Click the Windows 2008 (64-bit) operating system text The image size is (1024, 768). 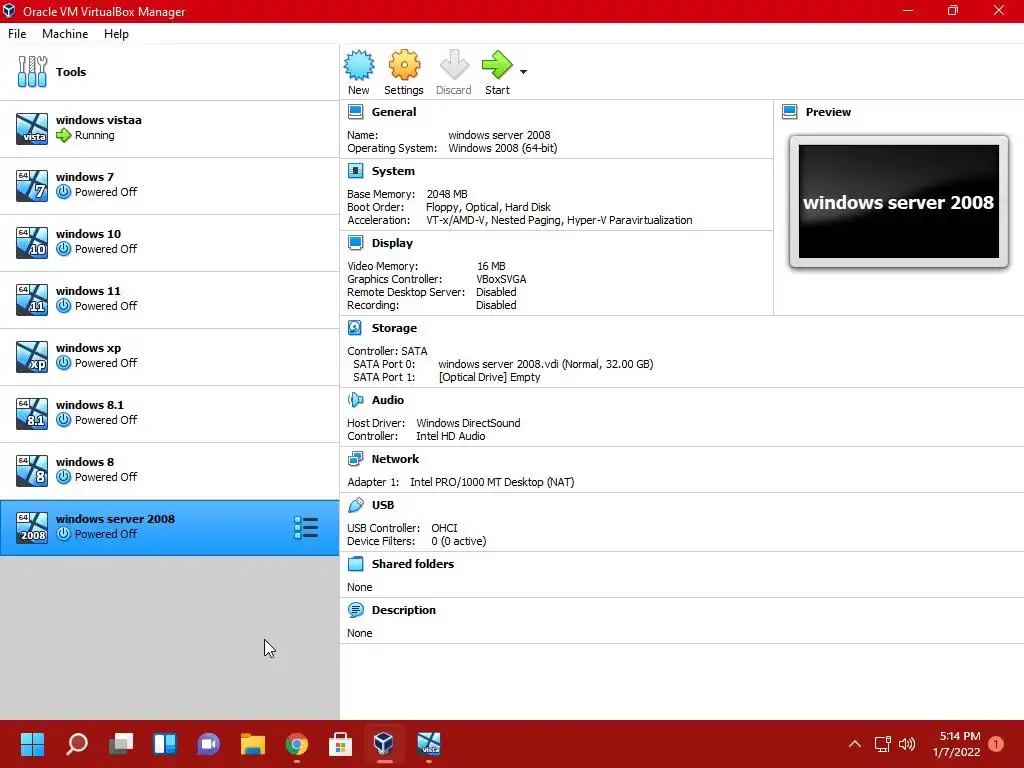[x=502, y=148]
